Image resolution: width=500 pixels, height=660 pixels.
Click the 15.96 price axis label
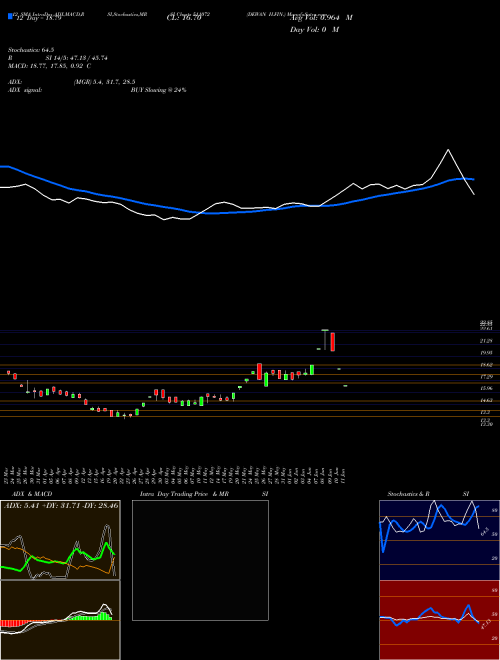coord(486,388)
